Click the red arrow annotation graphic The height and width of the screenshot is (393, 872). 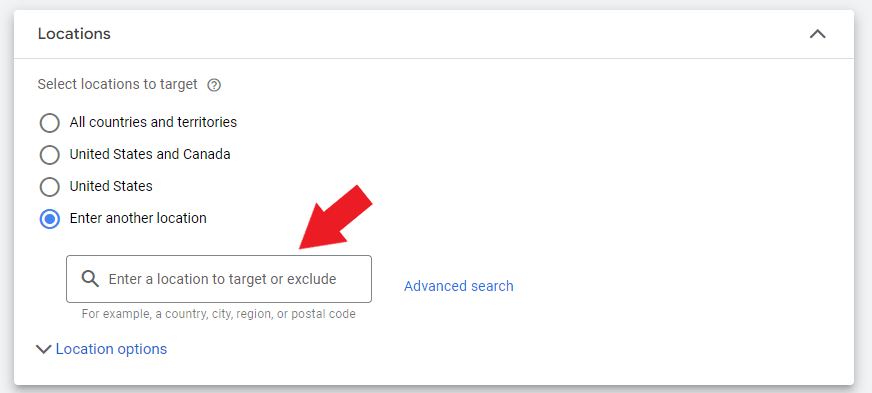click(x=336, y=217)
